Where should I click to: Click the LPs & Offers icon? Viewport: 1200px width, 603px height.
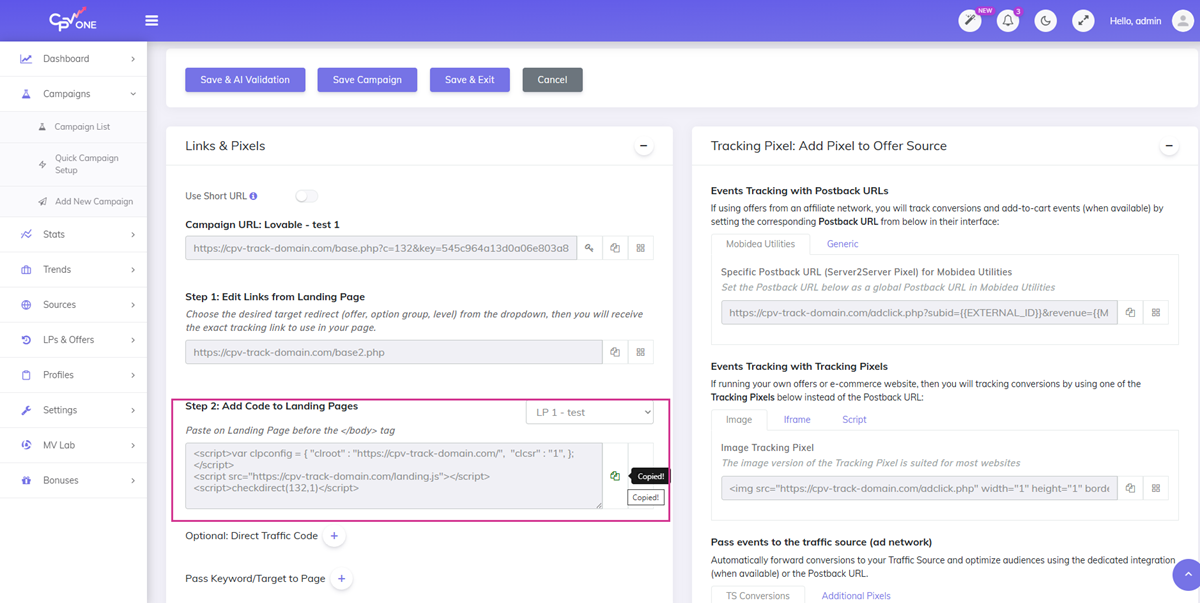tap(26, 340)
